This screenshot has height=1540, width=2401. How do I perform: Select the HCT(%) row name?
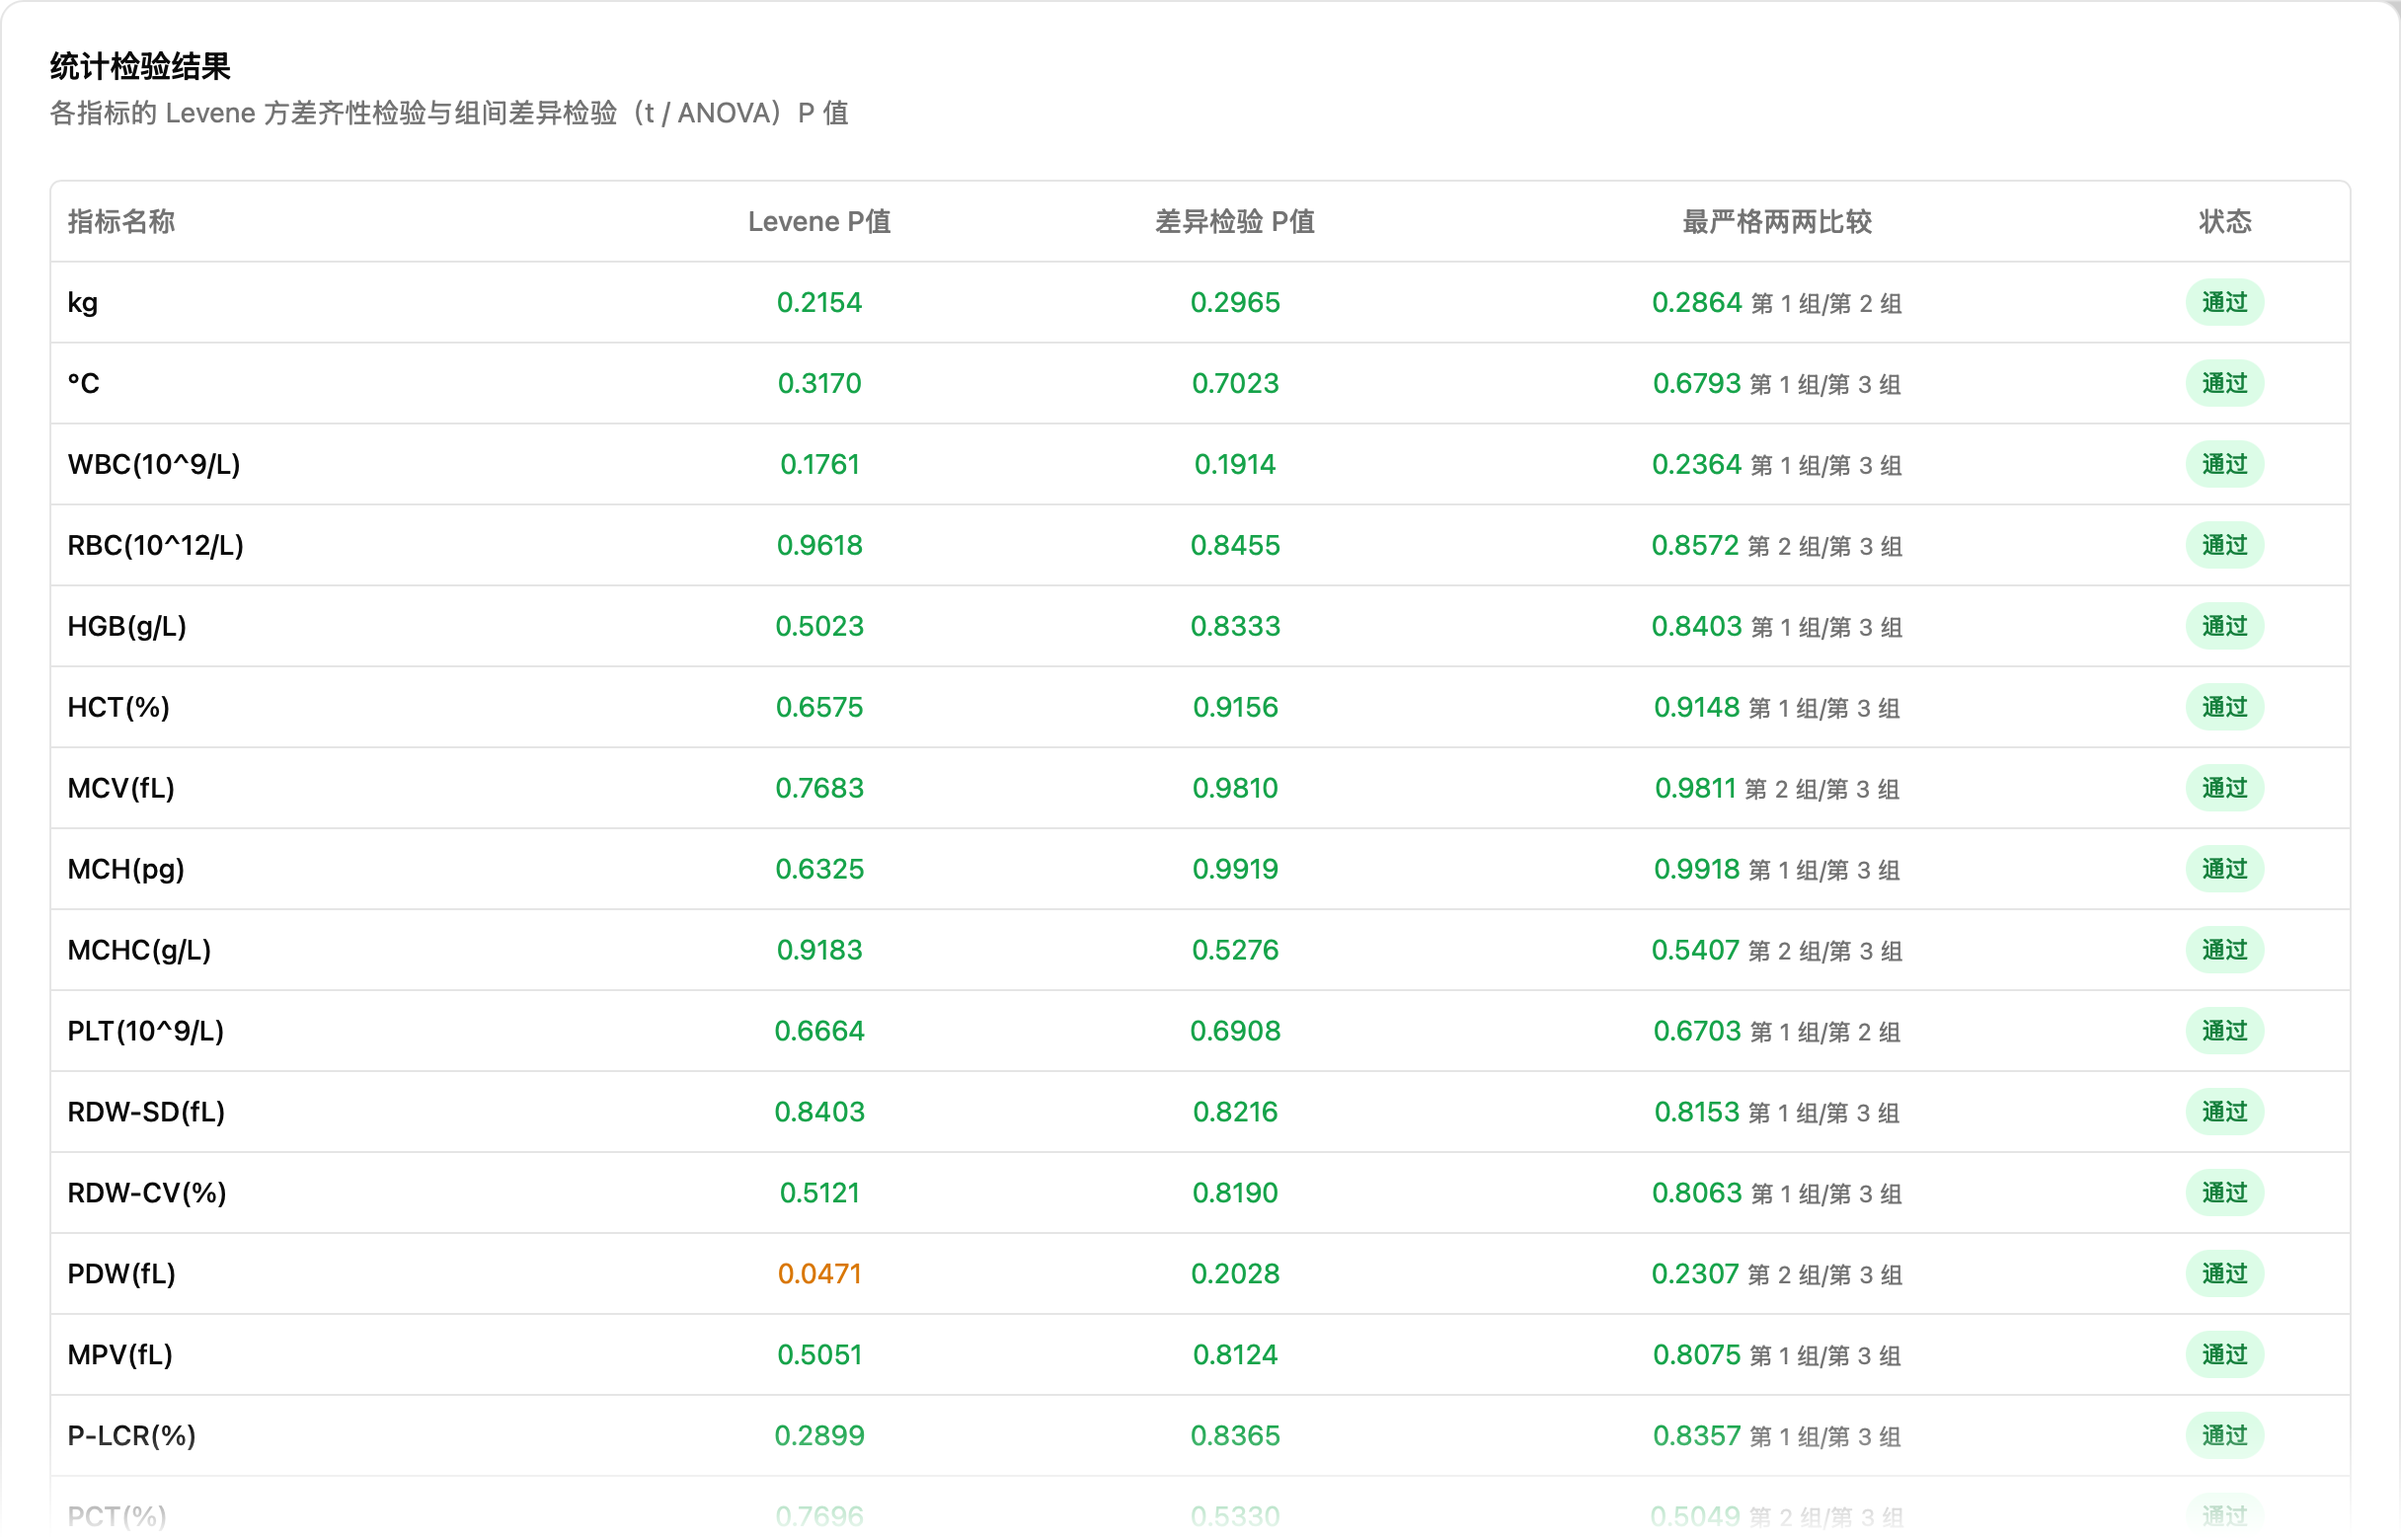pyautogui.click(x=119, y=707)
